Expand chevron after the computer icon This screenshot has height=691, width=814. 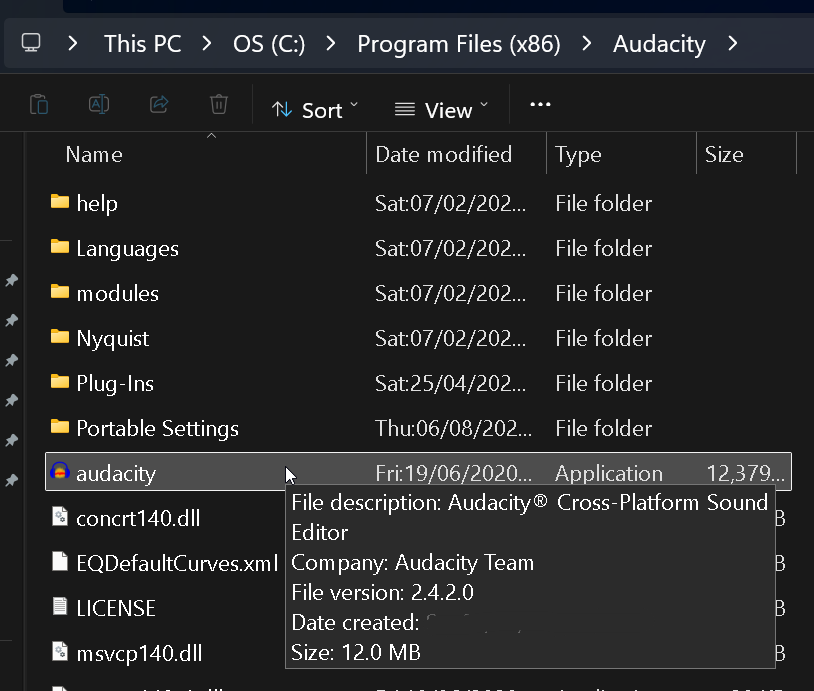[73, 44]
